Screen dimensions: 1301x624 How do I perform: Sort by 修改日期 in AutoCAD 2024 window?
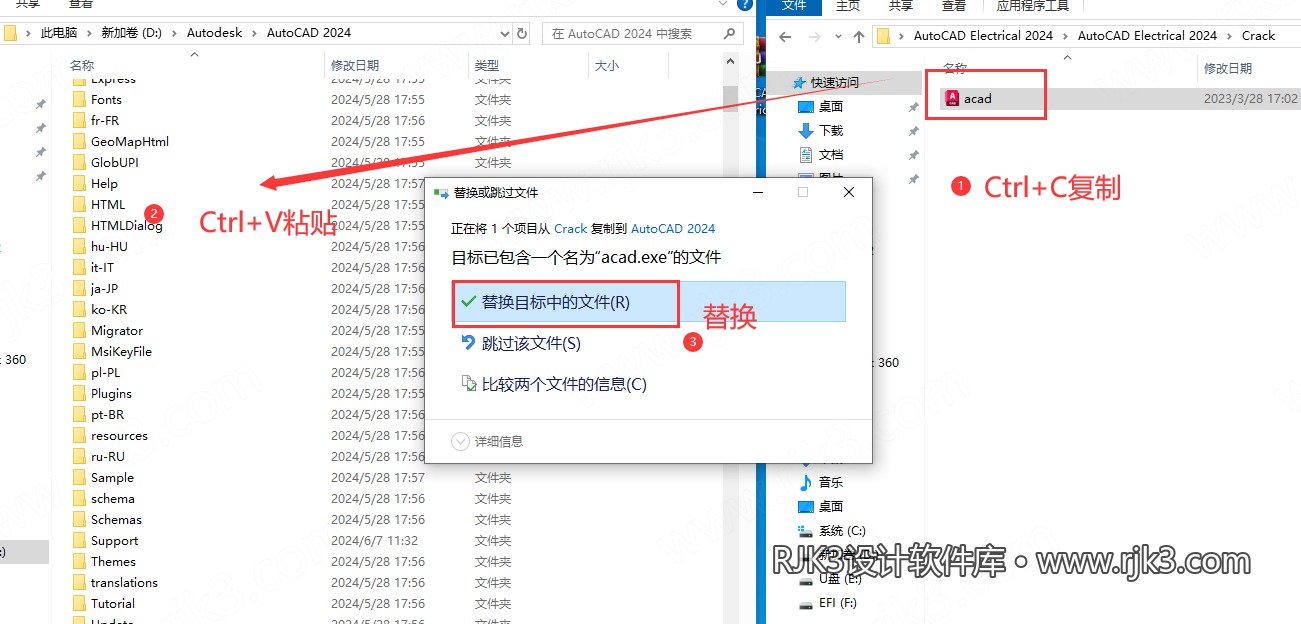pos(355,66)
